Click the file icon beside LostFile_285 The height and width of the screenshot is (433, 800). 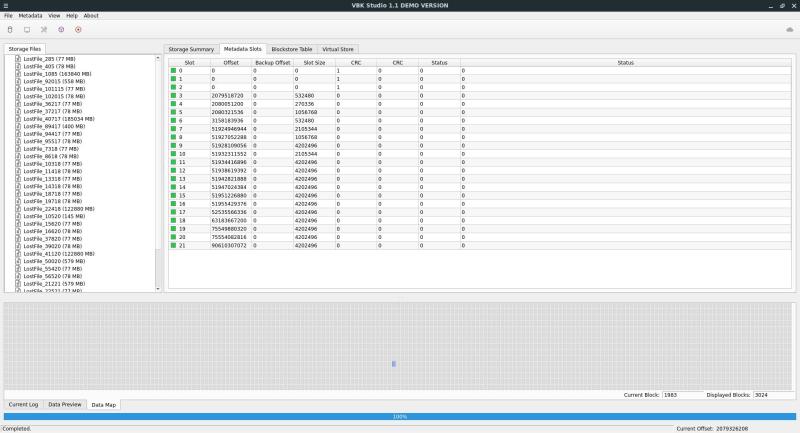pyautogui.click(x=18, y=59)
